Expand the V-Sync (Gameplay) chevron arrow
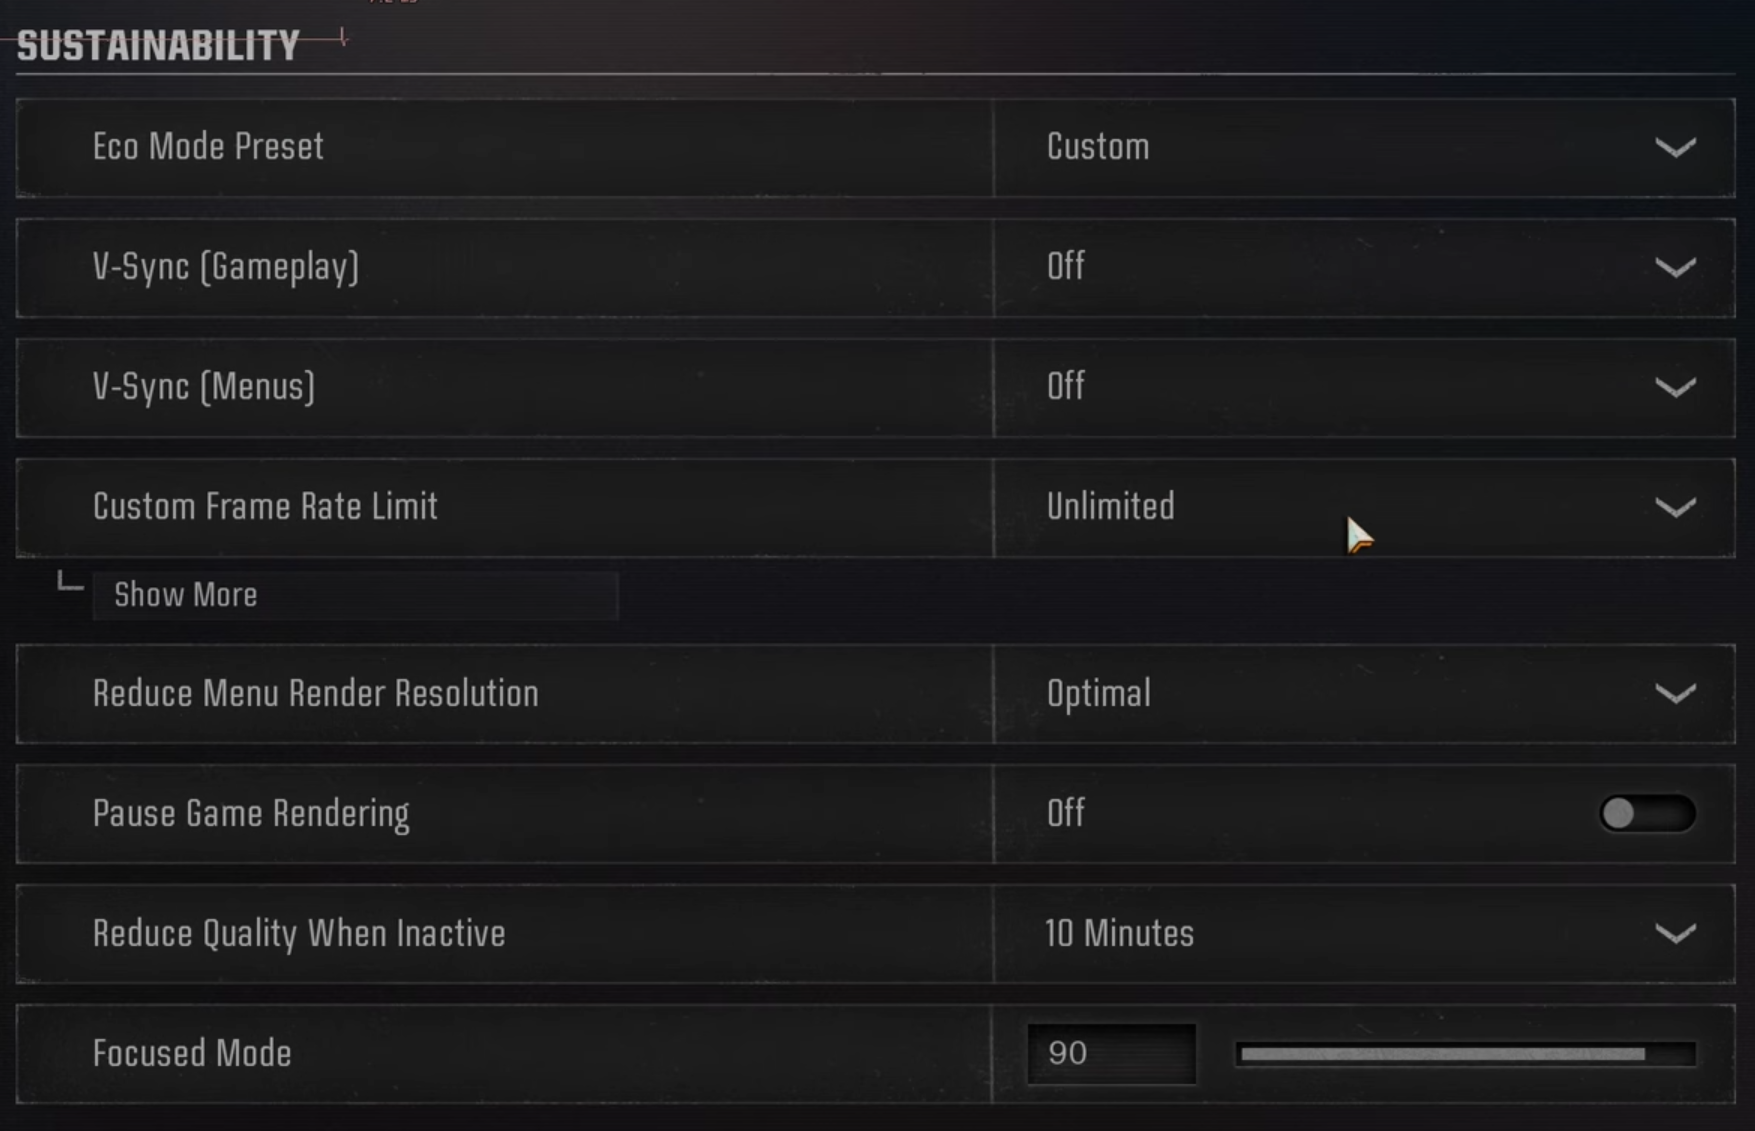The image size is (1755, 1131). (1675, 268)
